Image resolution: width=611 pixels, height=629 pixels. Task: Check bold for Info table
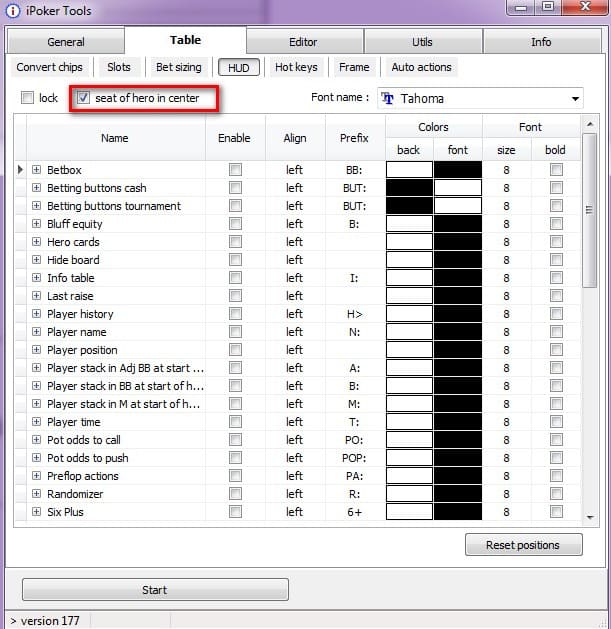click(556, 277)
